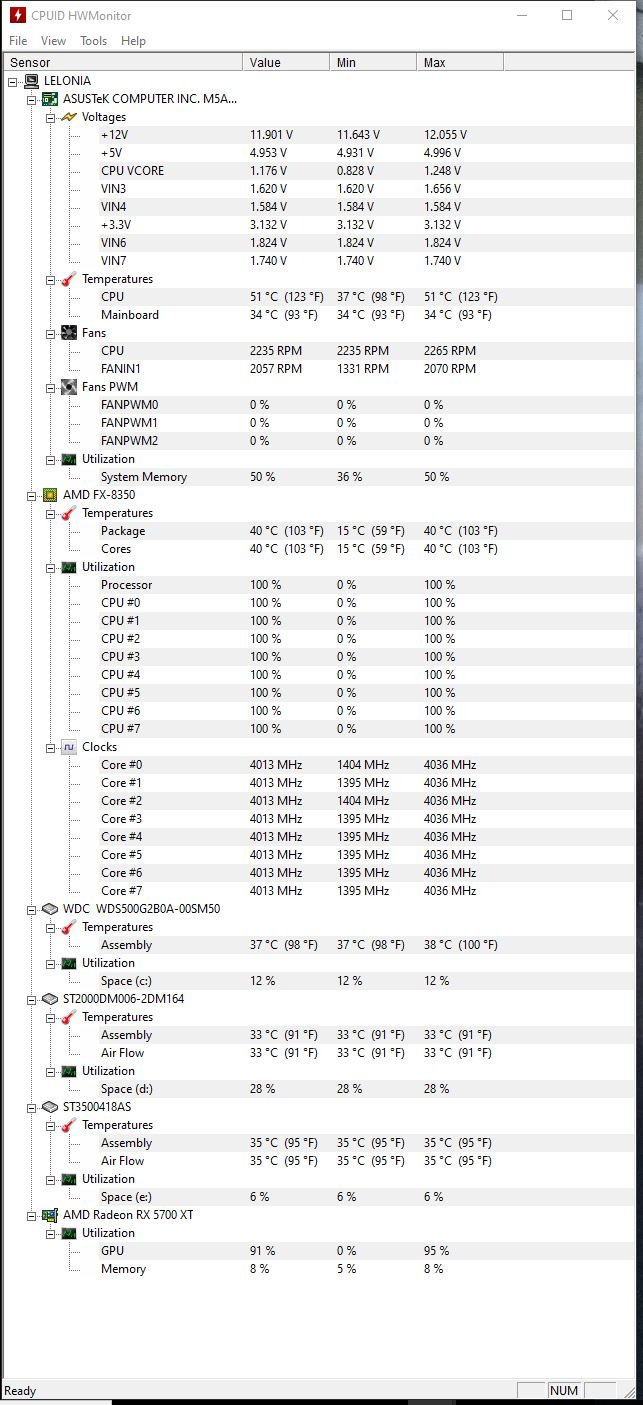The height and width of the screenshot is (1405, 643).
Task: Collapse the Voltages tree node
Action: point(50,117)
